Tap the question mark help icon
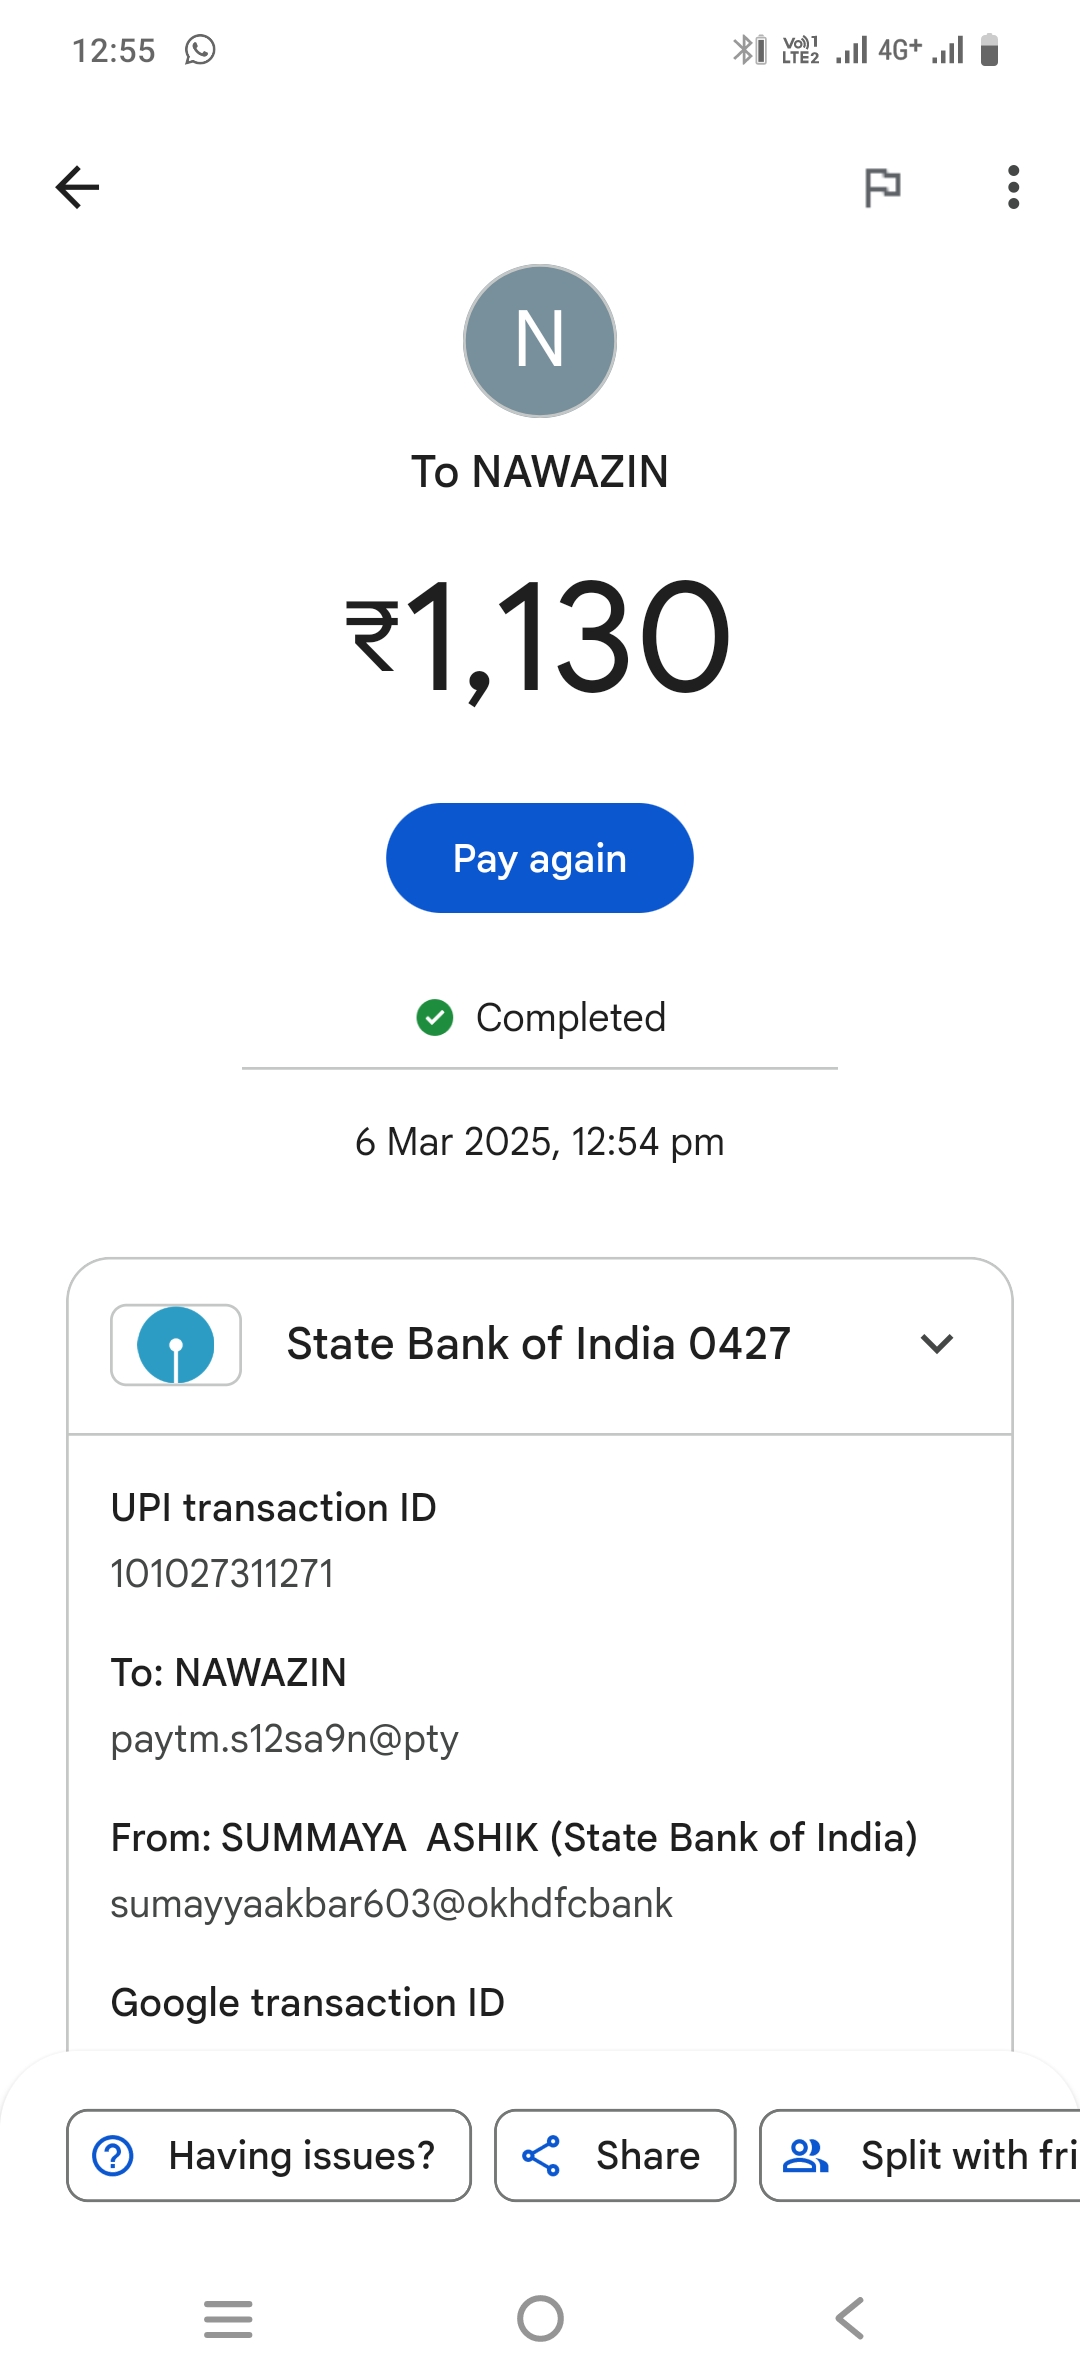1080x2376 pixels. pos(113,2156)
